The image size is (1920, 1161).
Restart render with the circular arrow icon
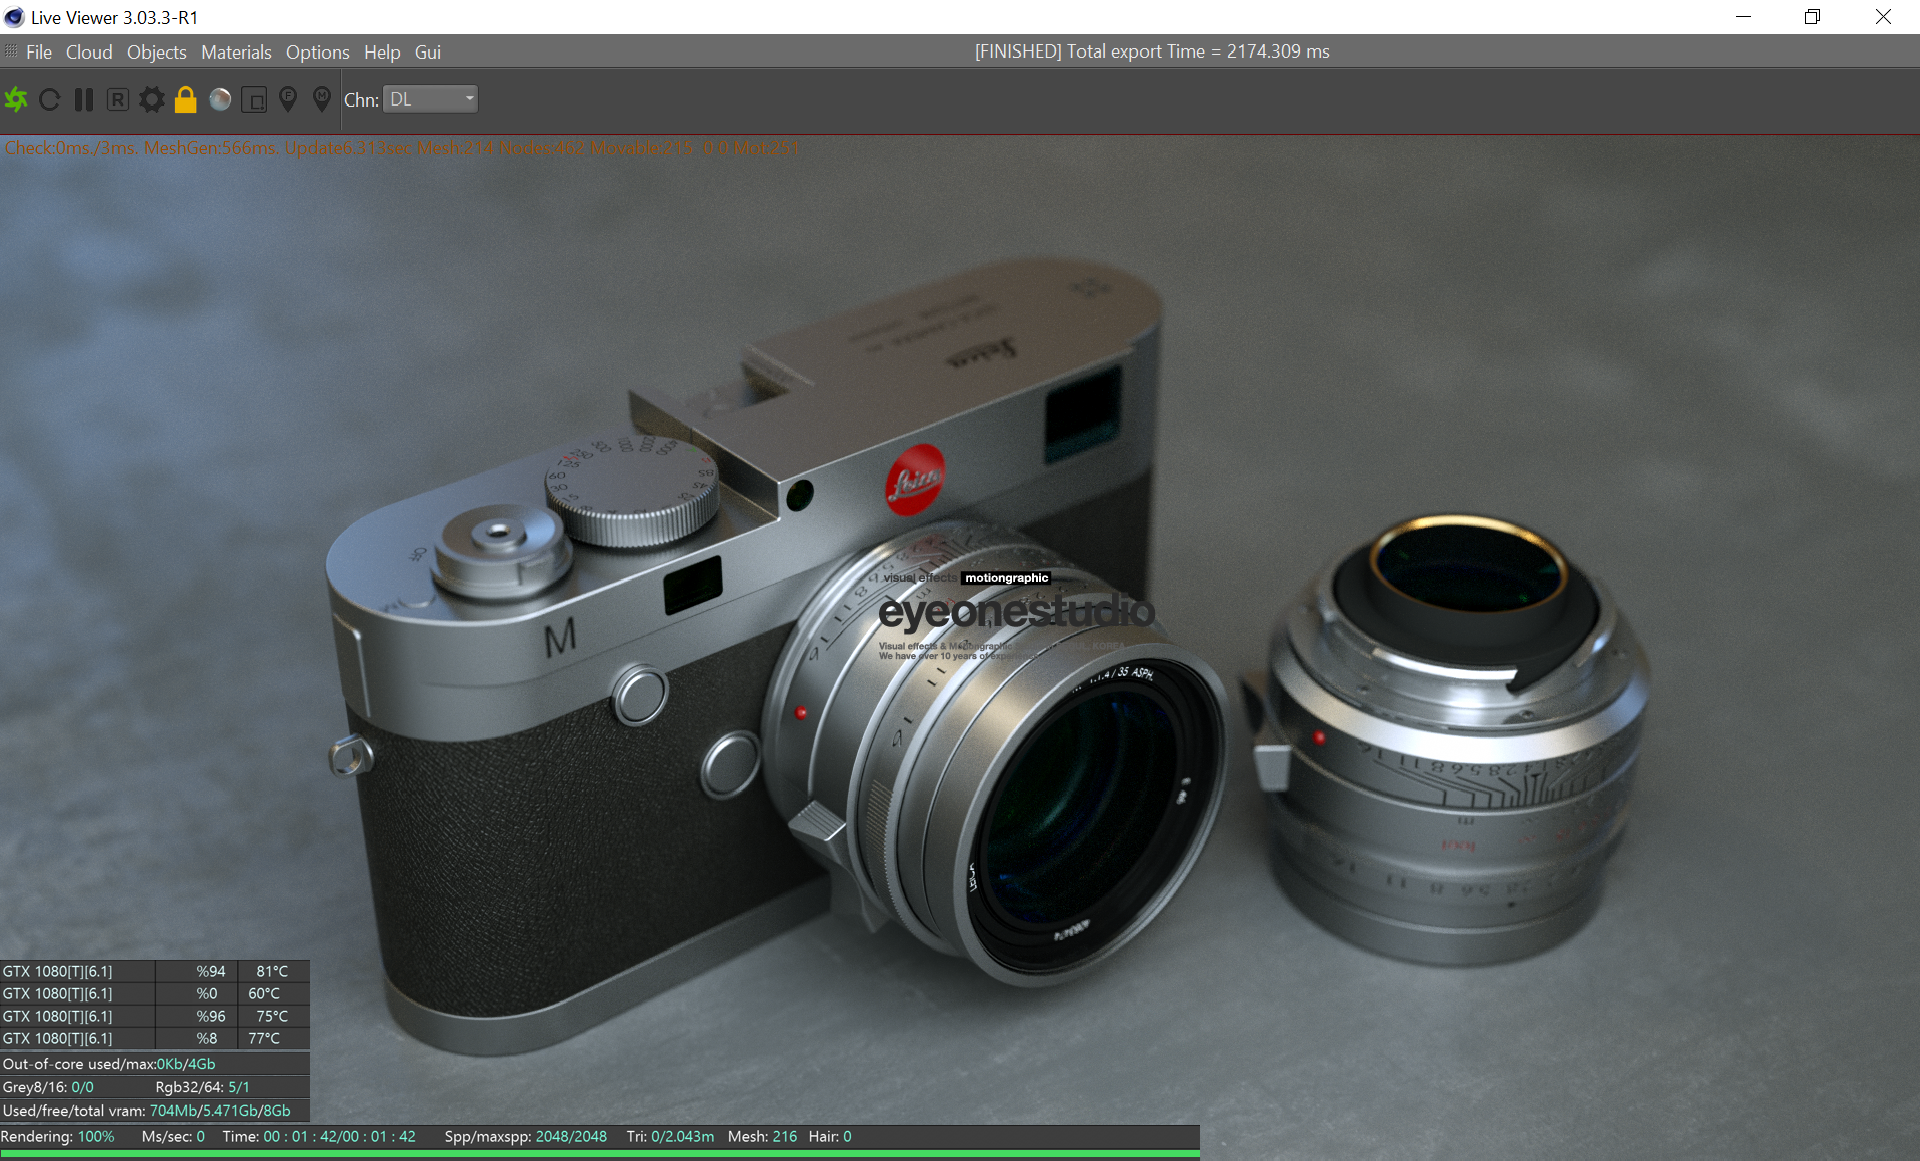(x=49, y=99)
